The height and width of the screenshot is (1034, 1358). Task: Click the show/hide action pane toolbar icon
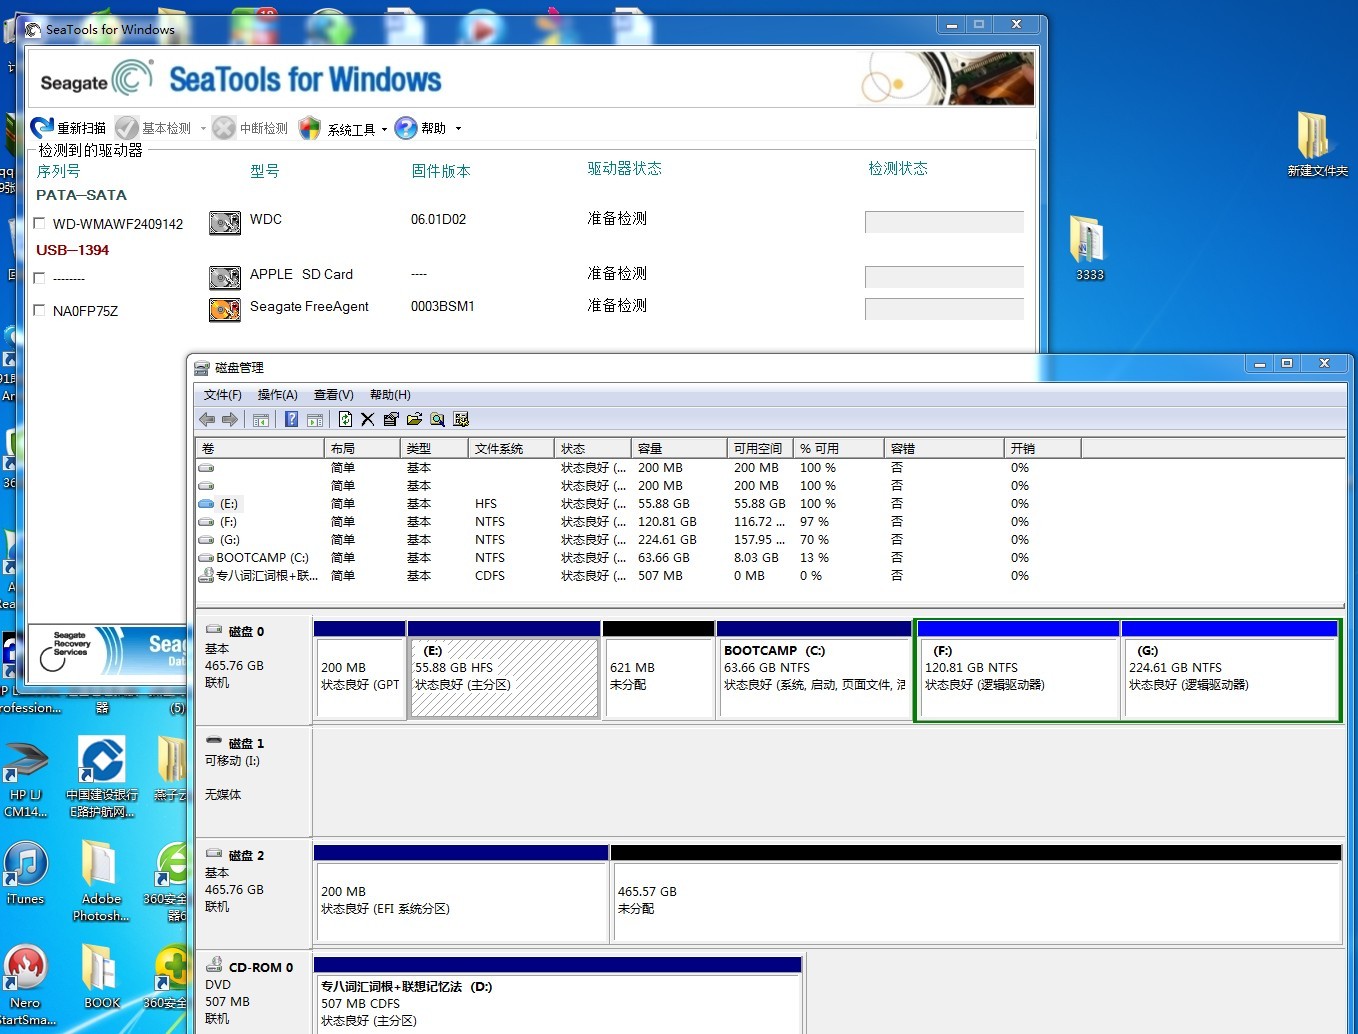[315, 420]
